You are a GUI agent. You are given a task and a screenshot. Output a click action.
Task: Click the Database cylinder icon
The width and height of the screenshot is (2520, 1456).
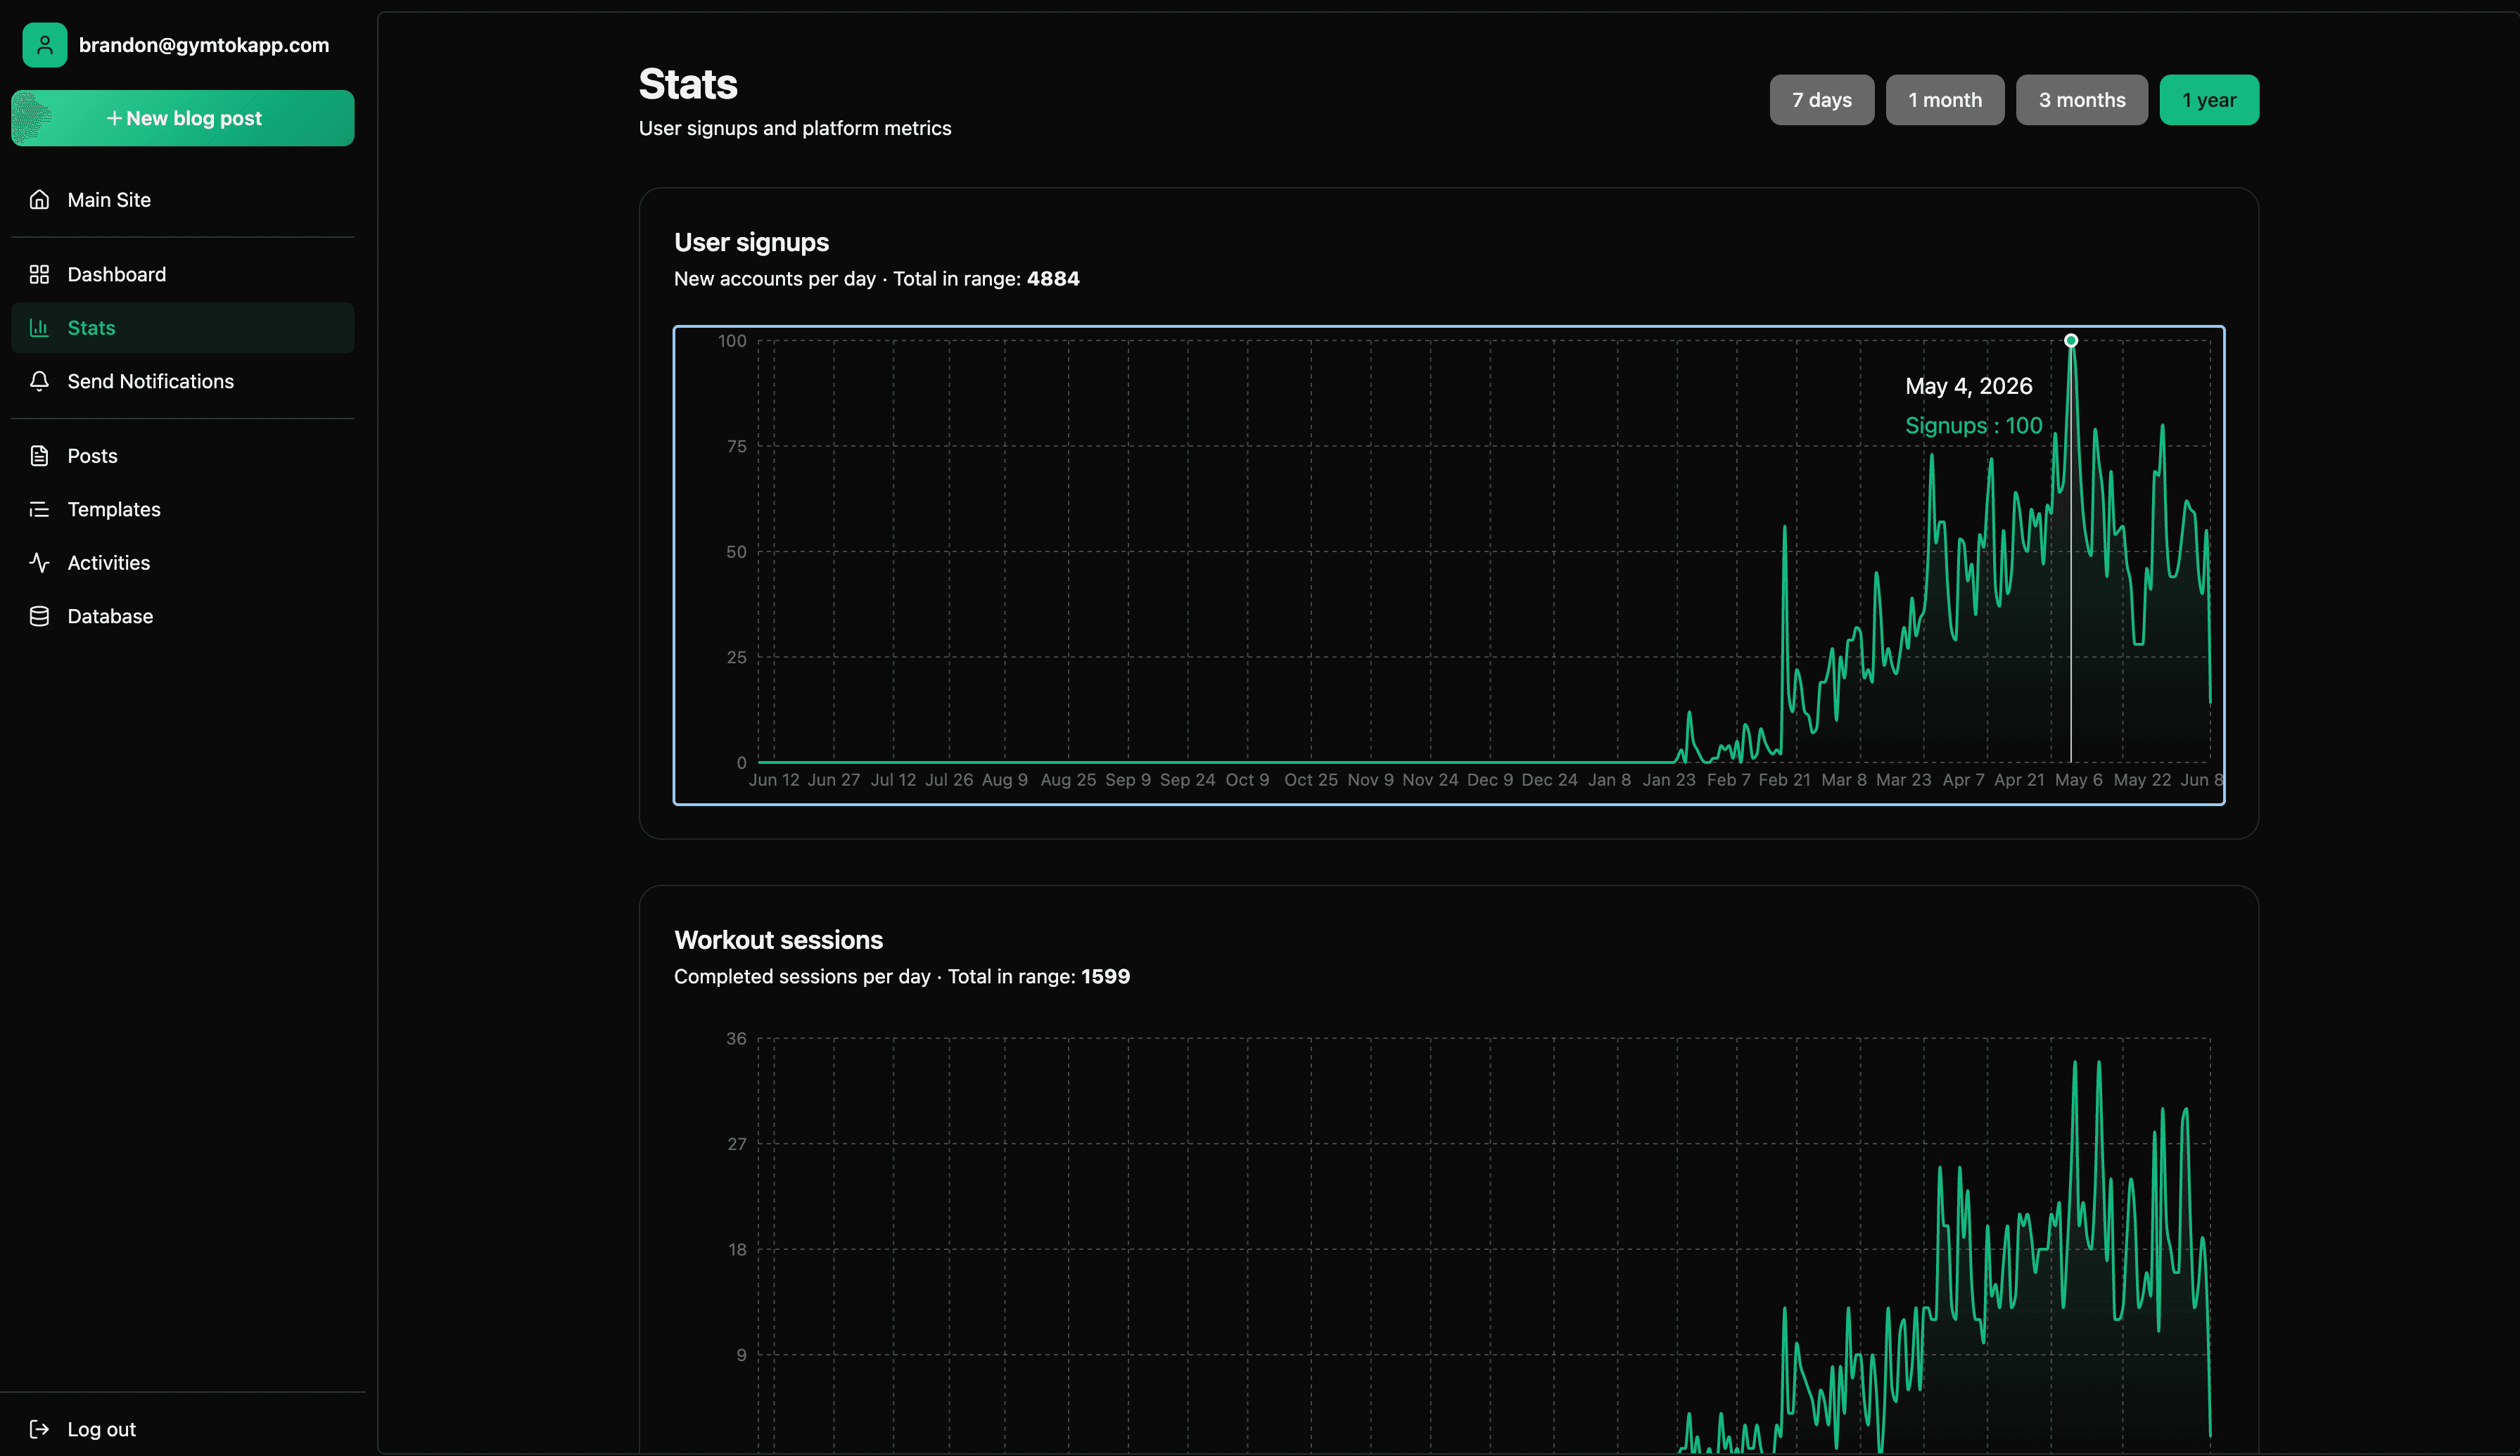[39, 616]
